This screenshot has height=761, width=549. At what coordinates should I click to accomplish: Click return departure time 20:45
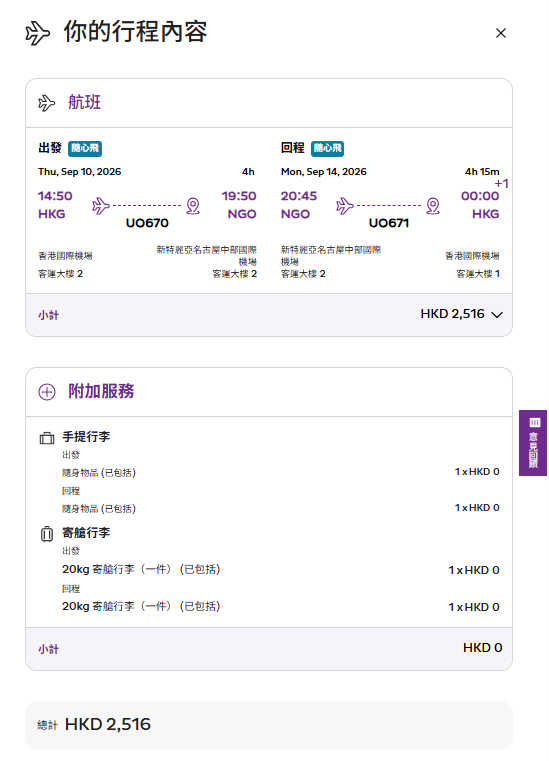pyautogui.click(x=299, y=196)
